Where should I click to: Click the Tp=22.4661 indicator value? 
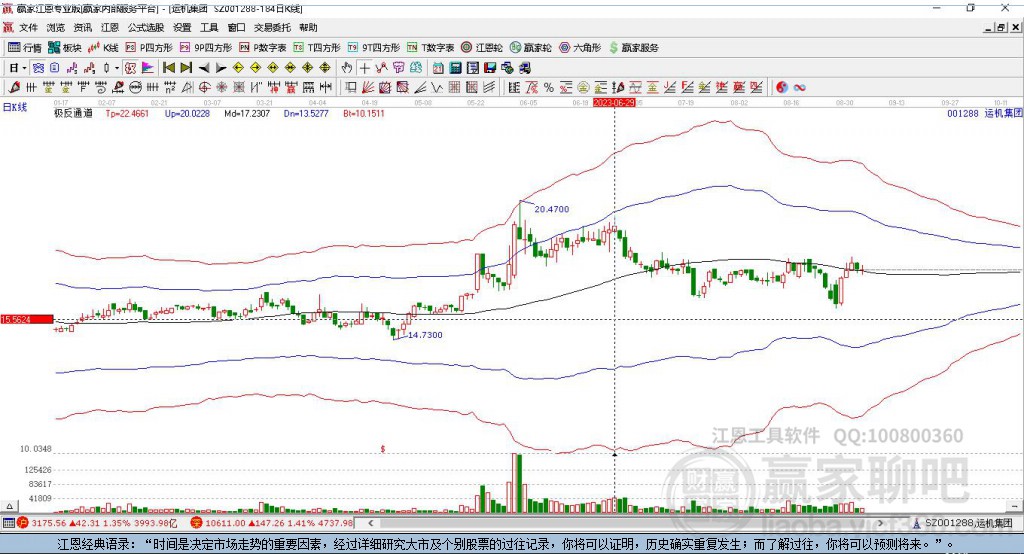127,113
